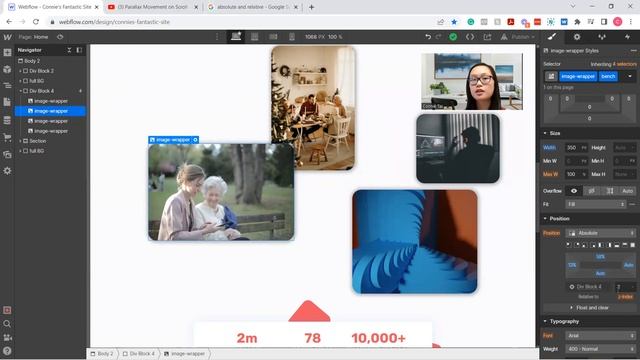Switch to the Element Settings gear tab
This screenshot has height=360, width=640.
click(x=577, y=37)
